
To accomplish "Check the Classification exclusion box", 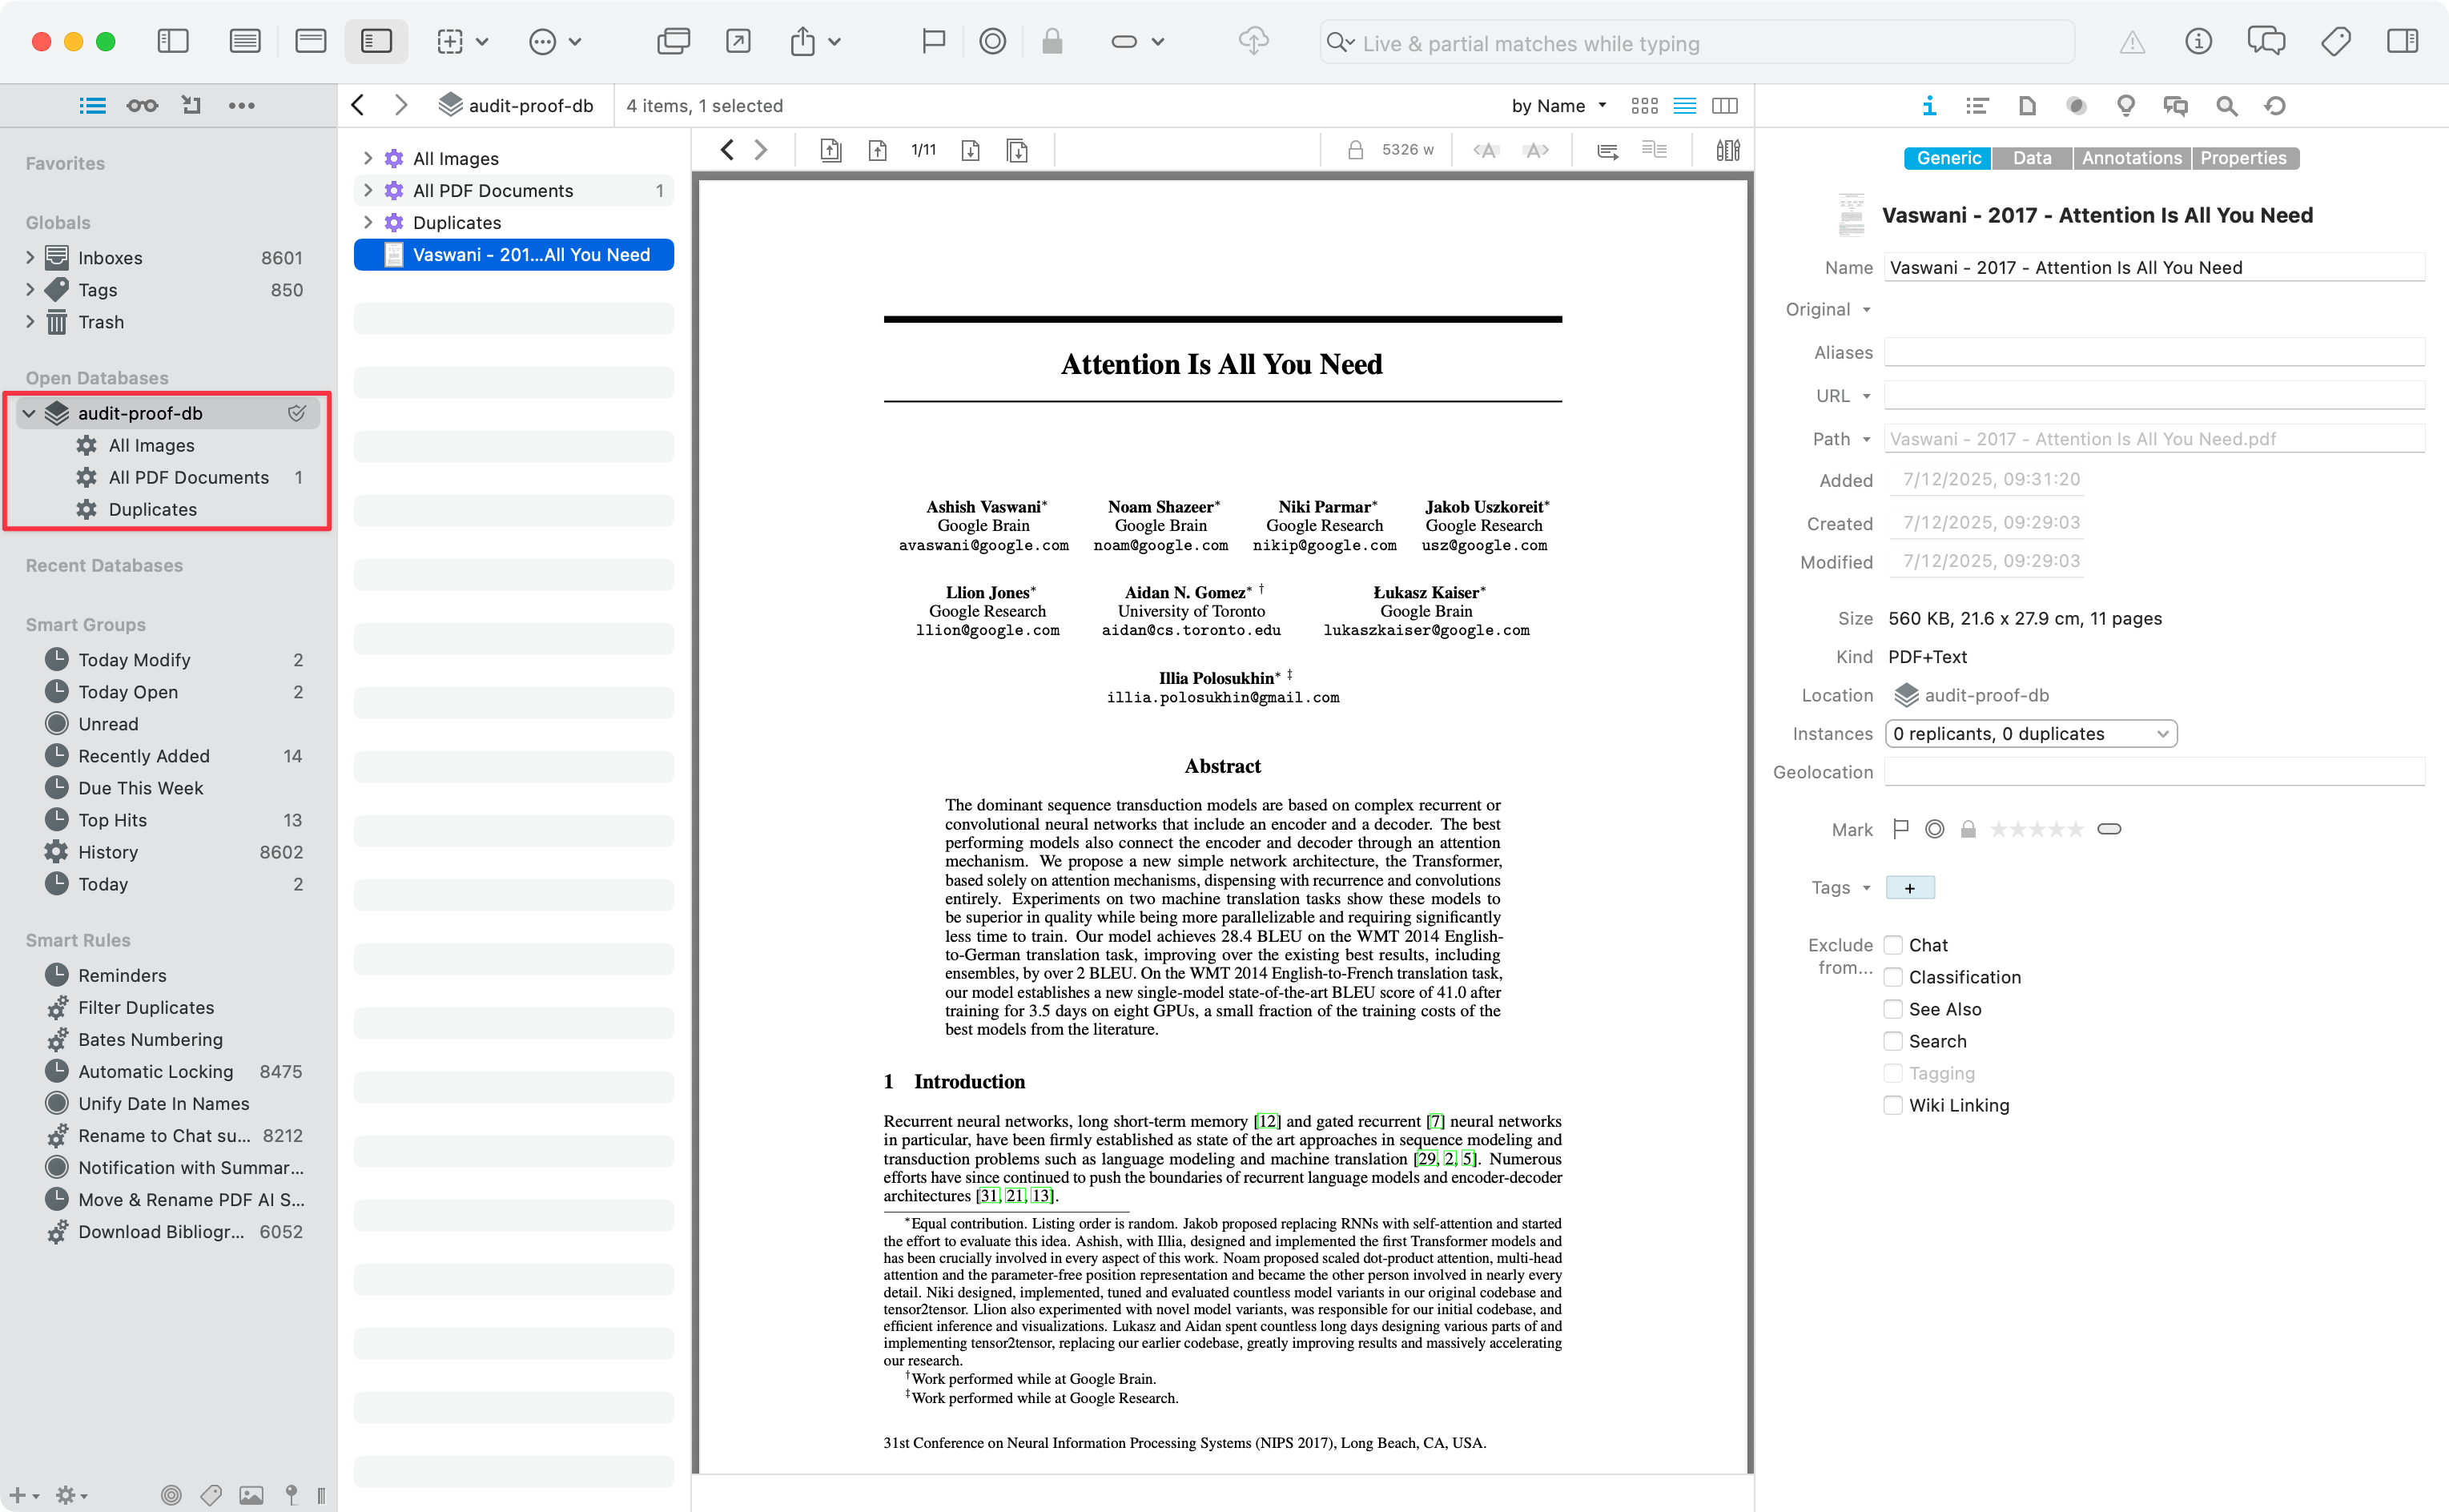I will pos(1892,977).
